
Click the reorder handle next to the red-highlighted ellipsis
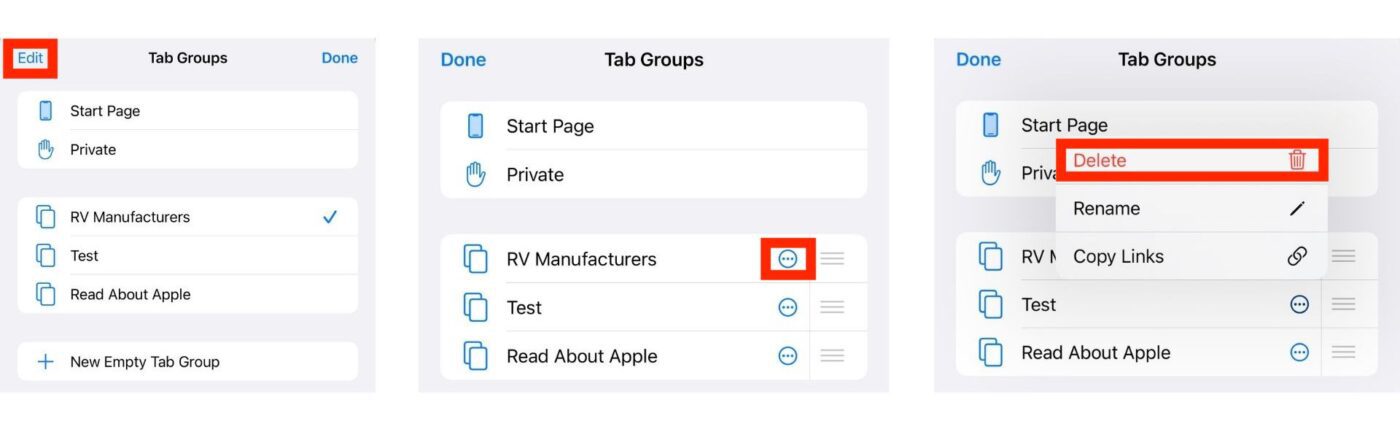tap(832, 259)
